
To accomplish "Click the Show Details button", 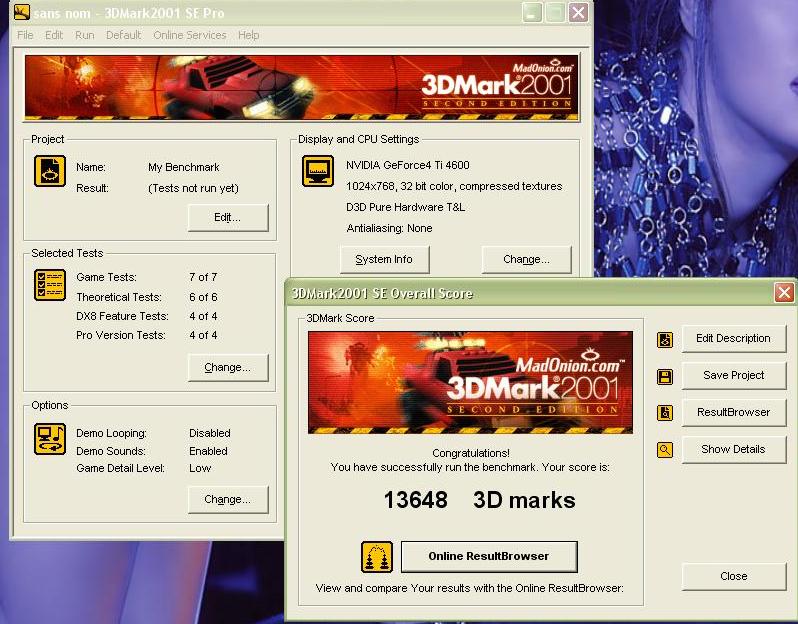I will point(733,449).
